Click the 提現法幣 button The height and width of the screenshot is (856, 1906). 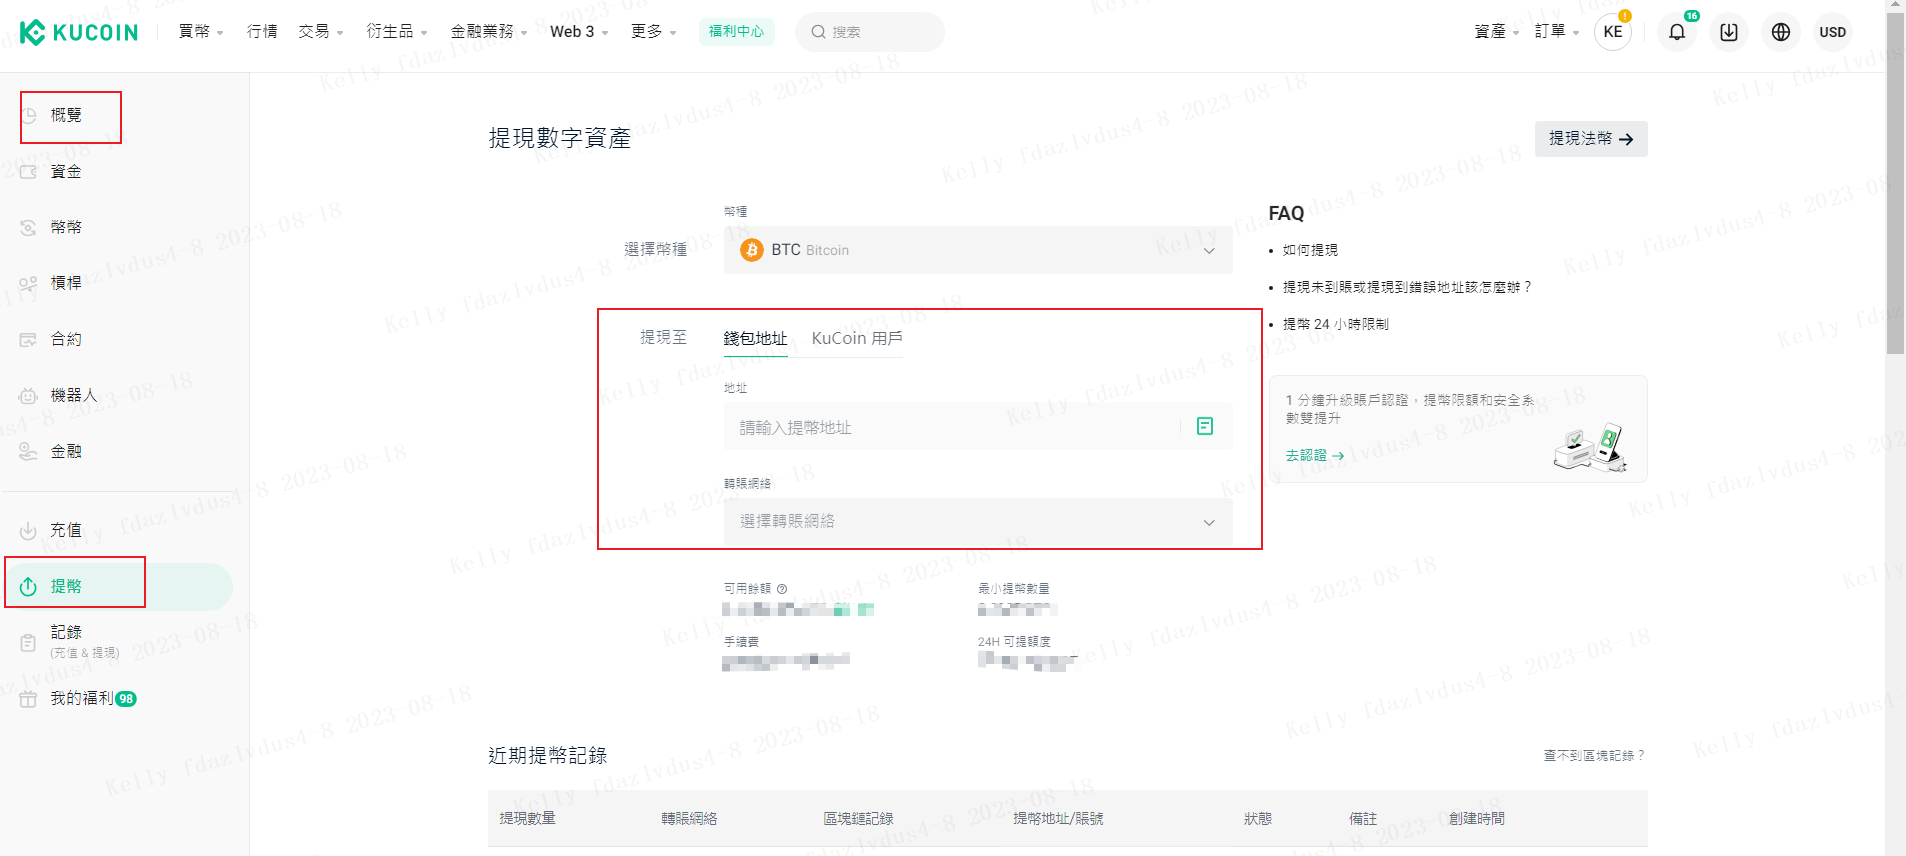(x=1591, y=139)
